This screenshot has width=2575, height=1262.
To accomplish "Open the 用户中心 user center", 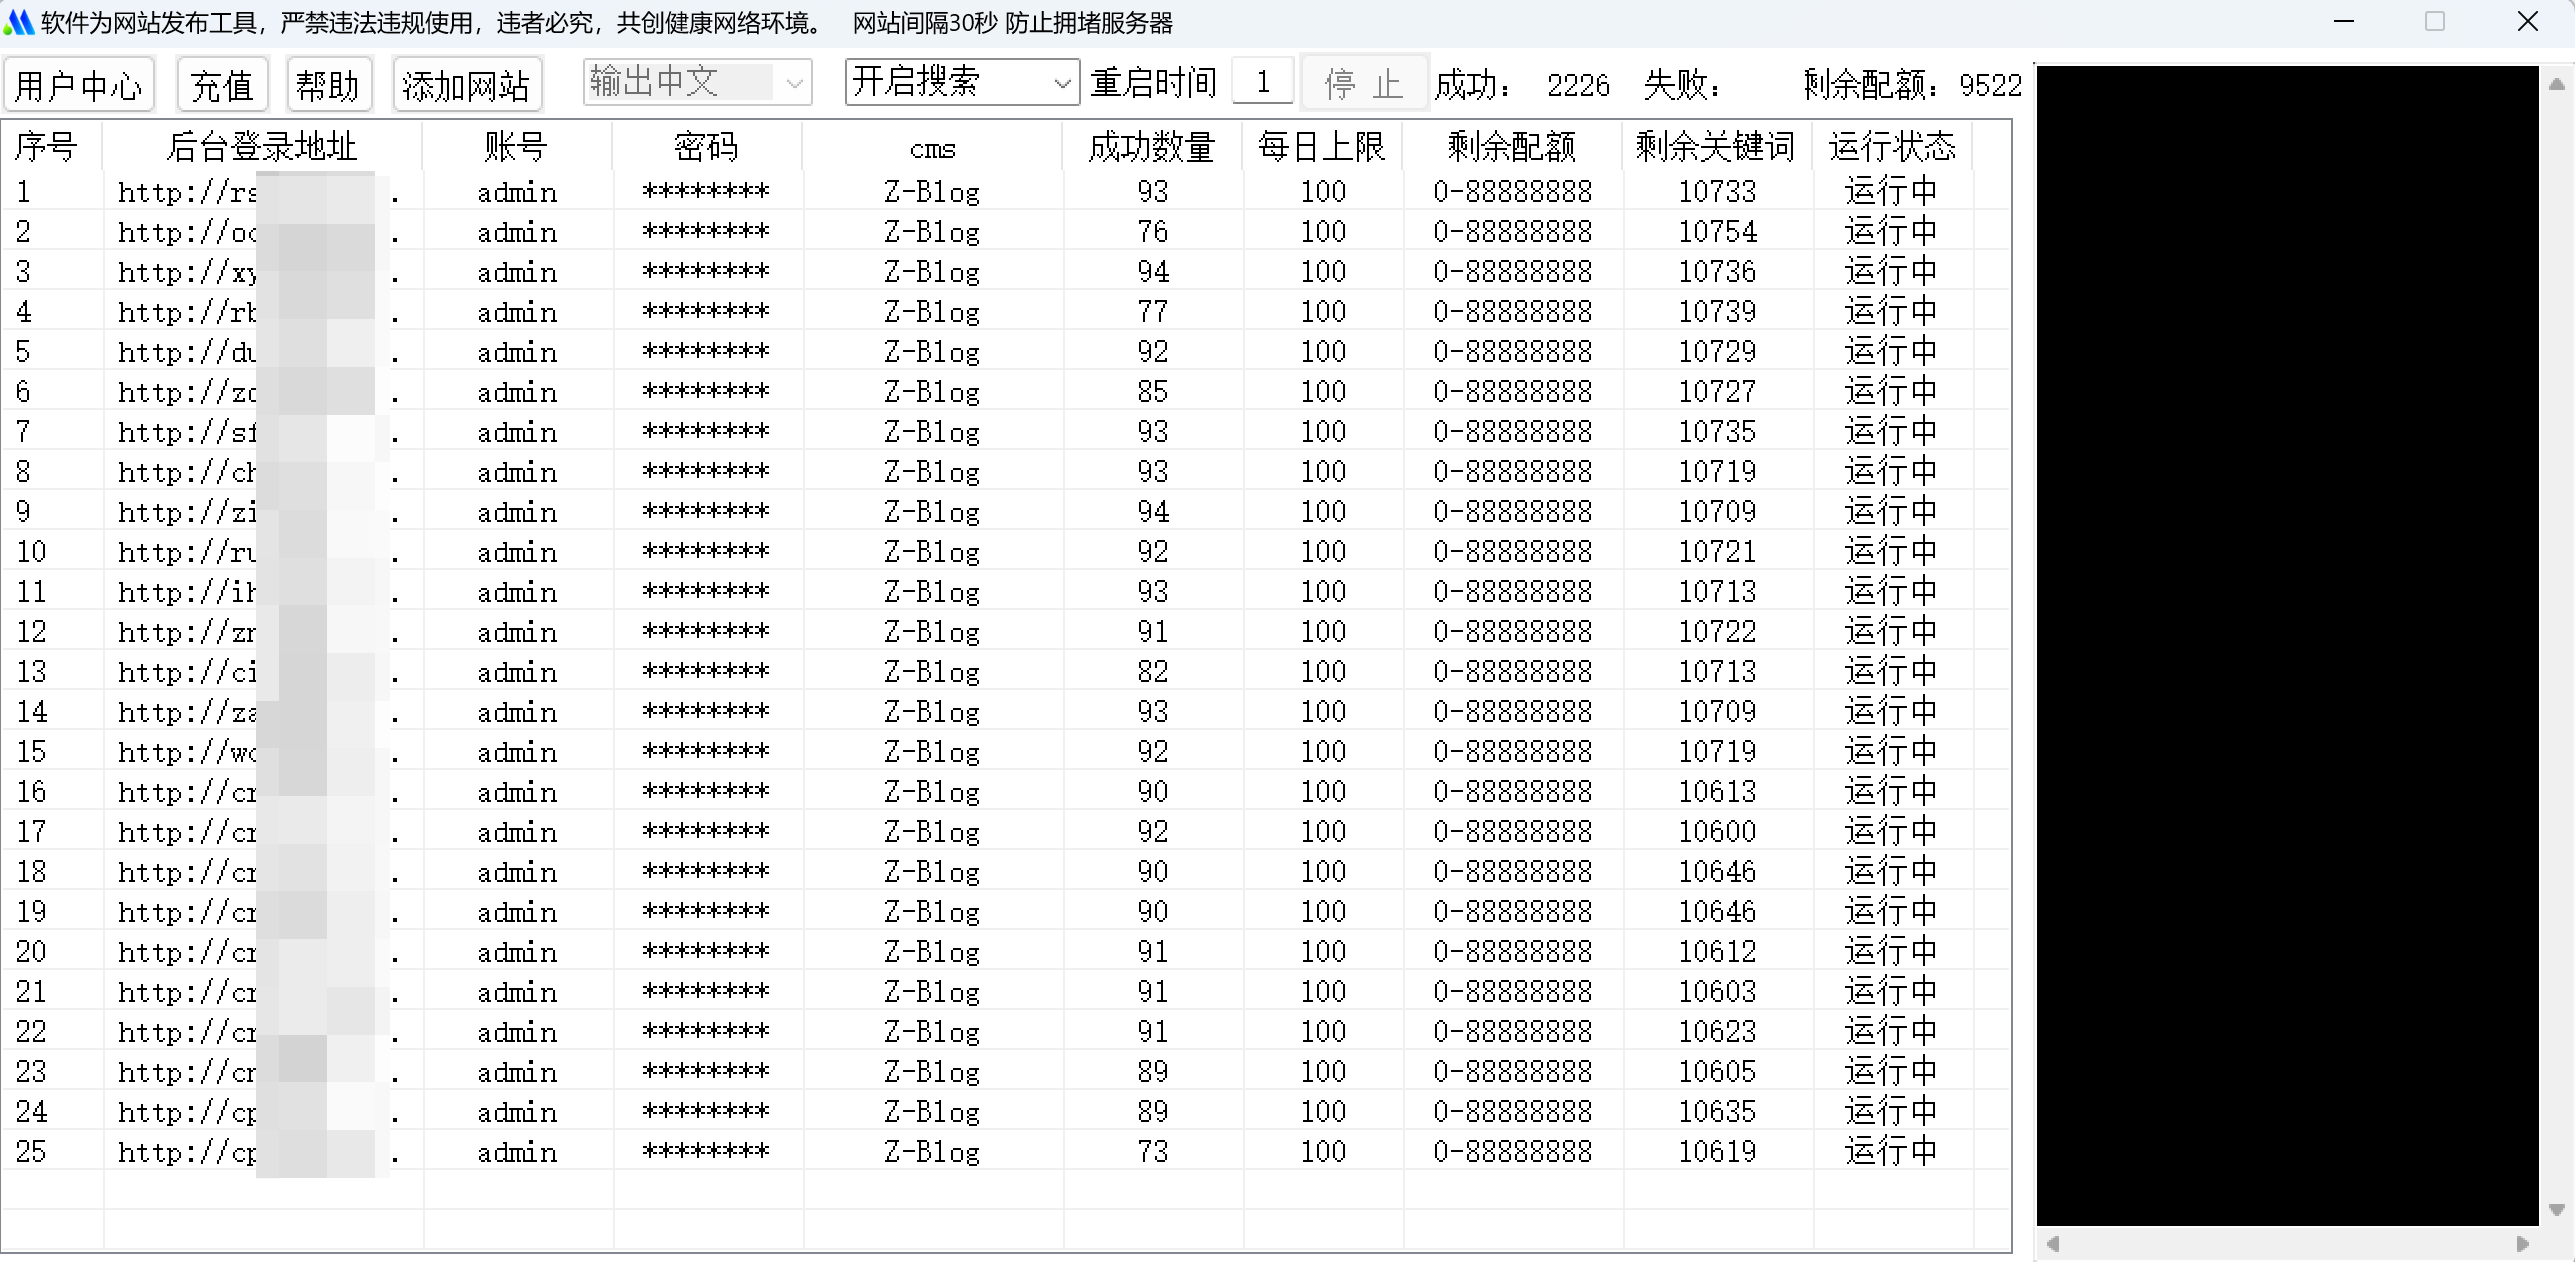I will [79, 85].
